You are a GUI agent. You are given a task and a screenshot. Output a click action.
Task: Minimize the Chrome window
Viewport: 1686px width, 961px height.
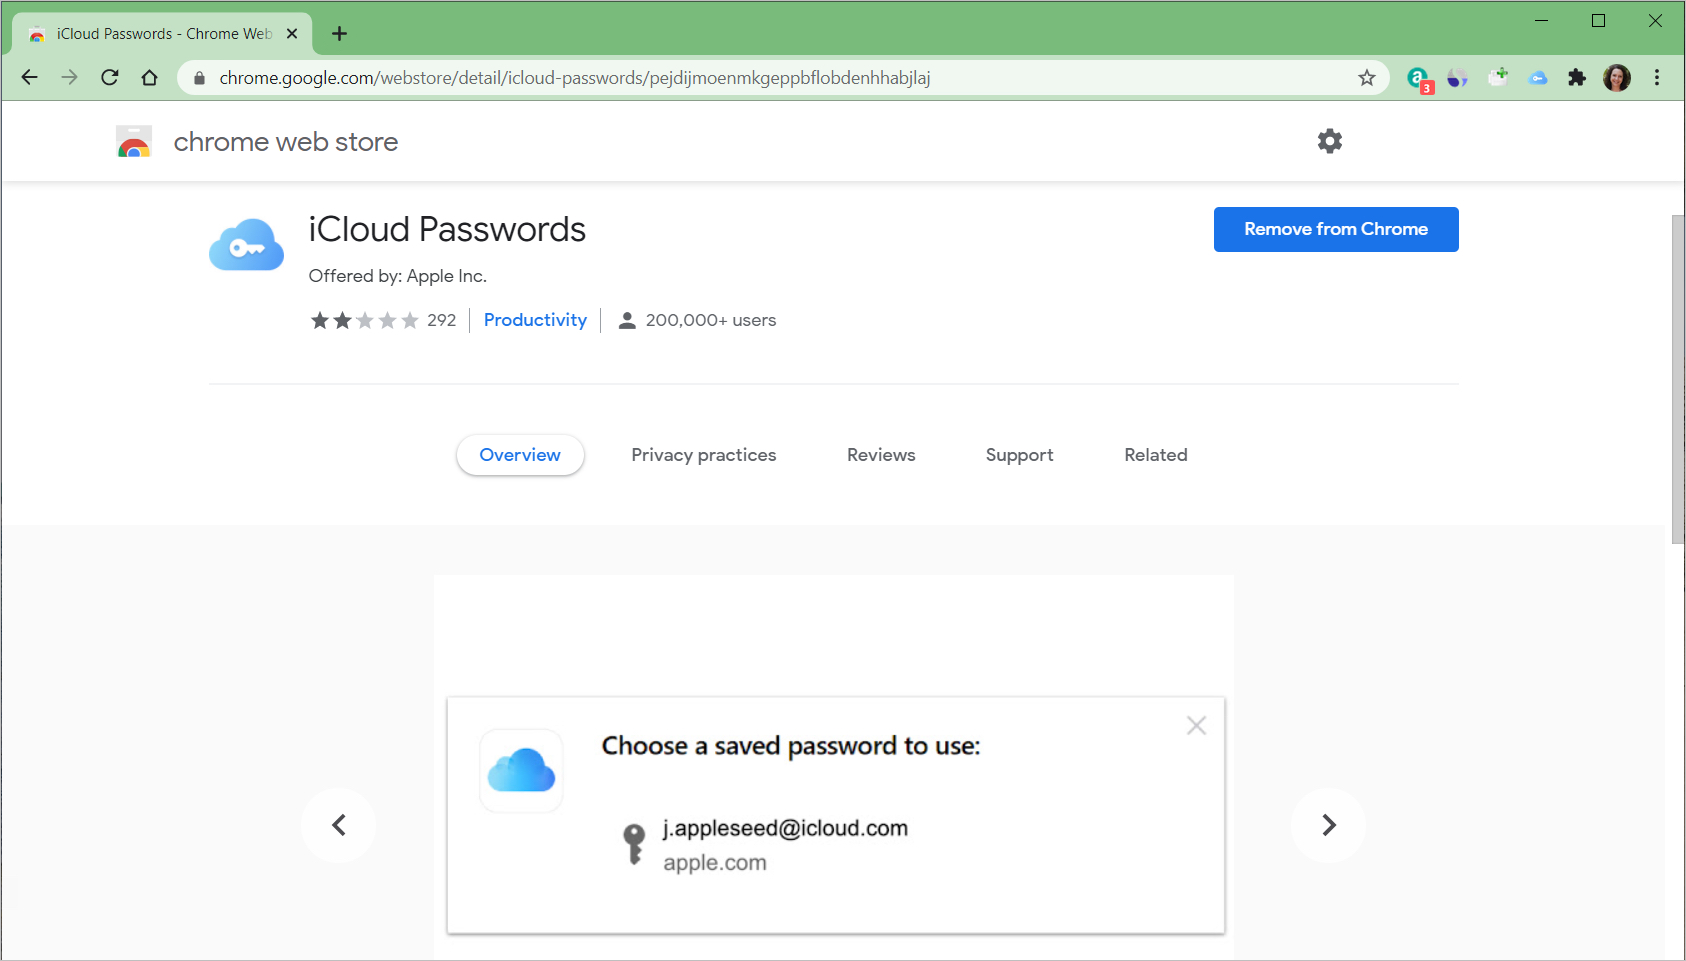coord(1542,20)
